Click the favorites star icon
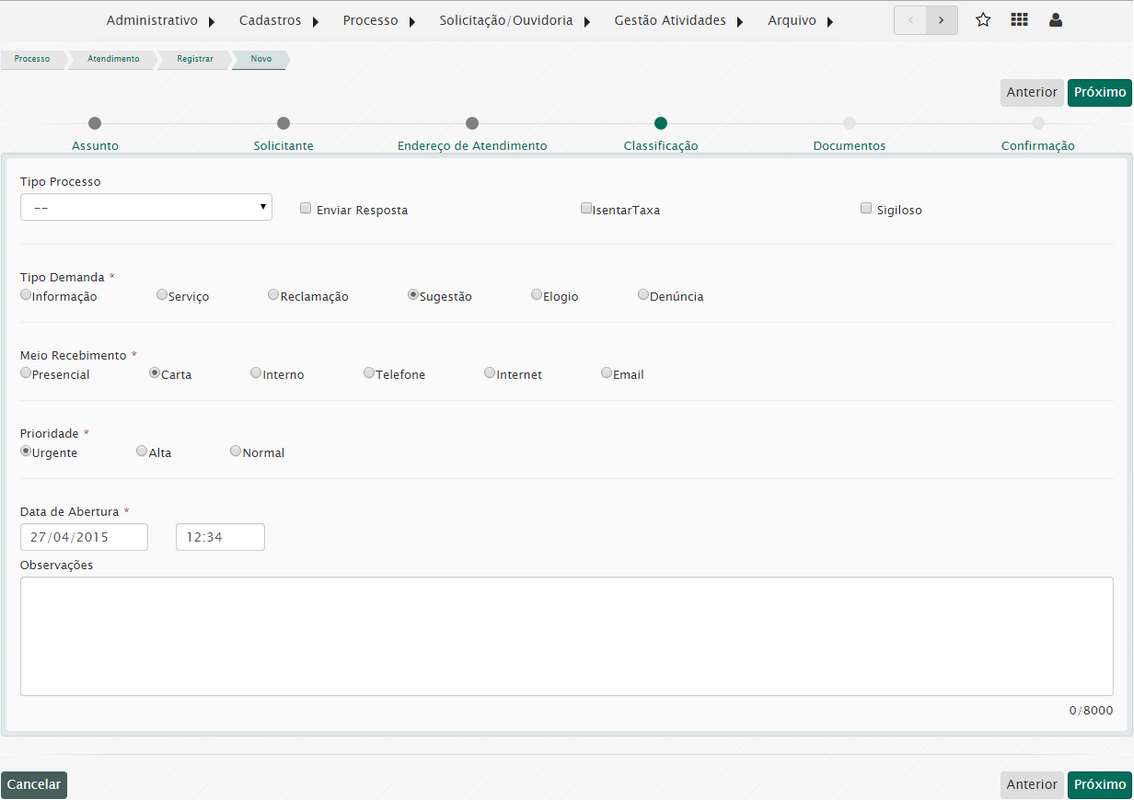The width and height of the screenshot is (1134, 800). 983,20
